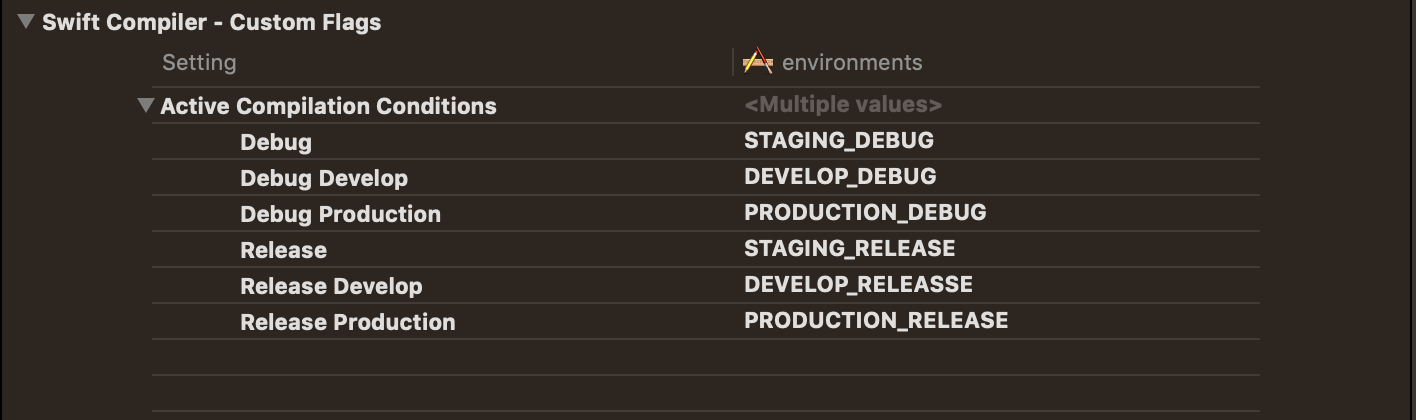Collapse the Swift Compiler - Custom Flags section

(26, 21)
